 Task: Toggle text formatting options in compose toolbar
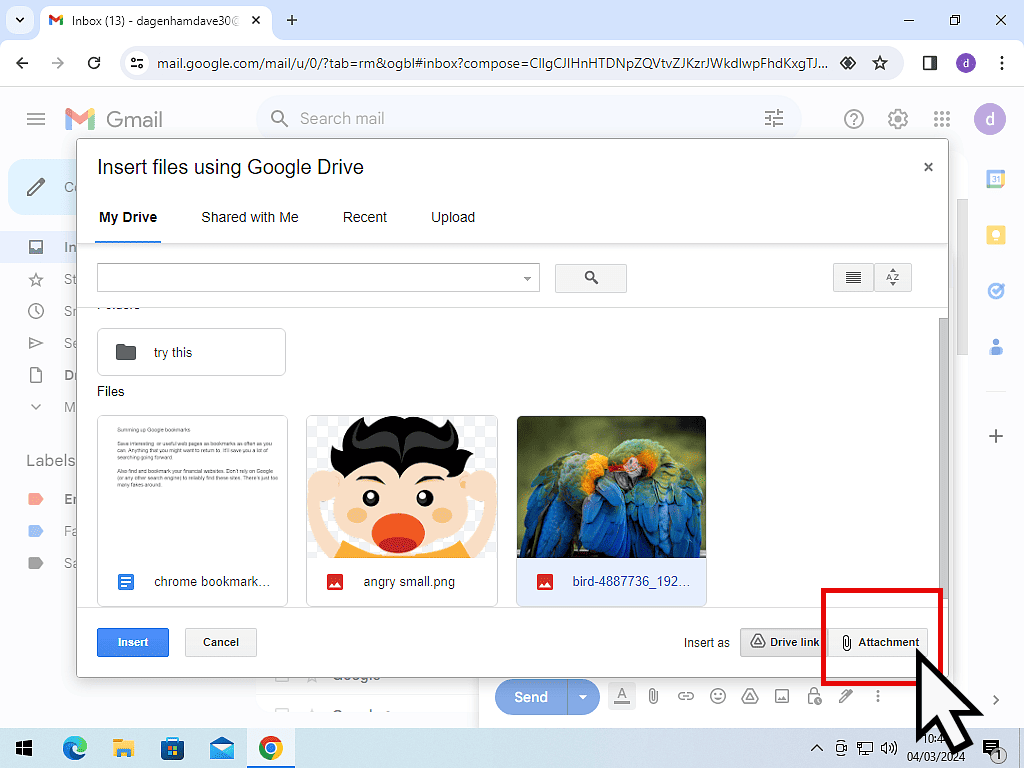pos(621,696)
